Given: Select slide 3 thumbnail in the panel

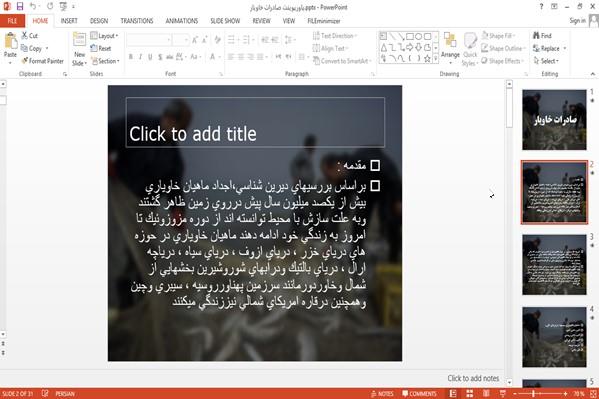Looking at the screenshot, I should (x=554, y=264).
